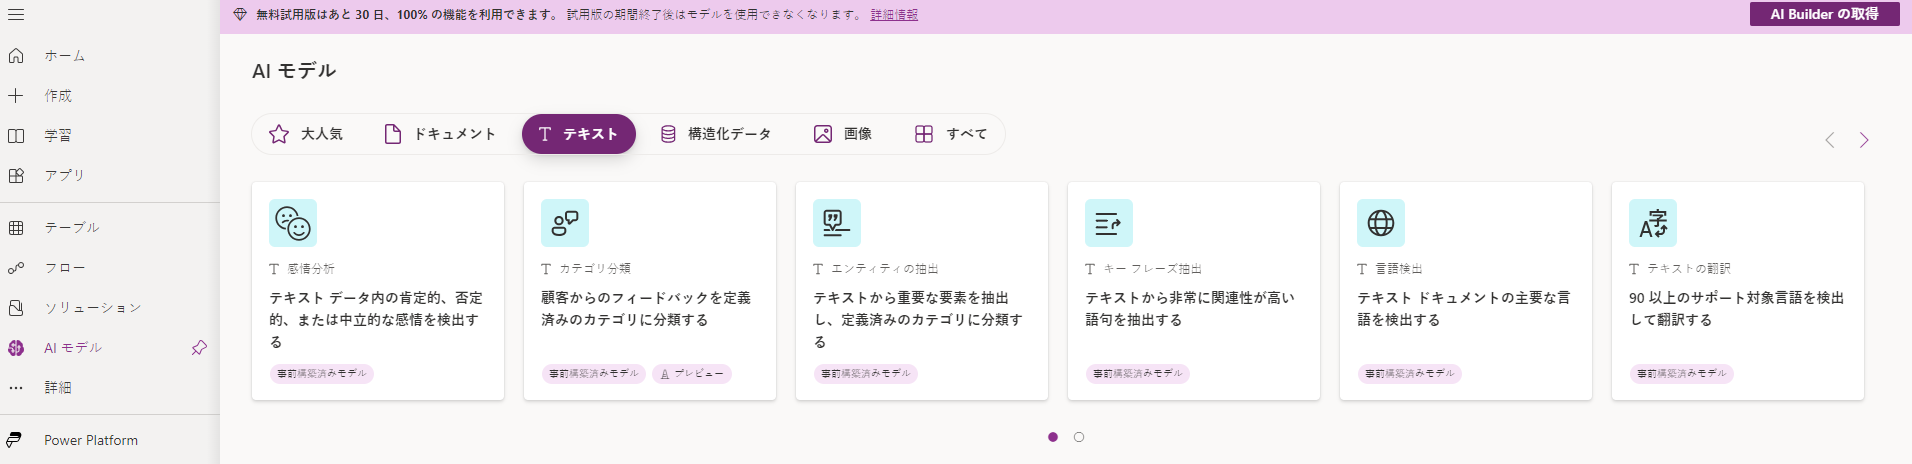Click the plus icon for 作成
This screenshot has width=1912, height=464.
pos(16,96)
